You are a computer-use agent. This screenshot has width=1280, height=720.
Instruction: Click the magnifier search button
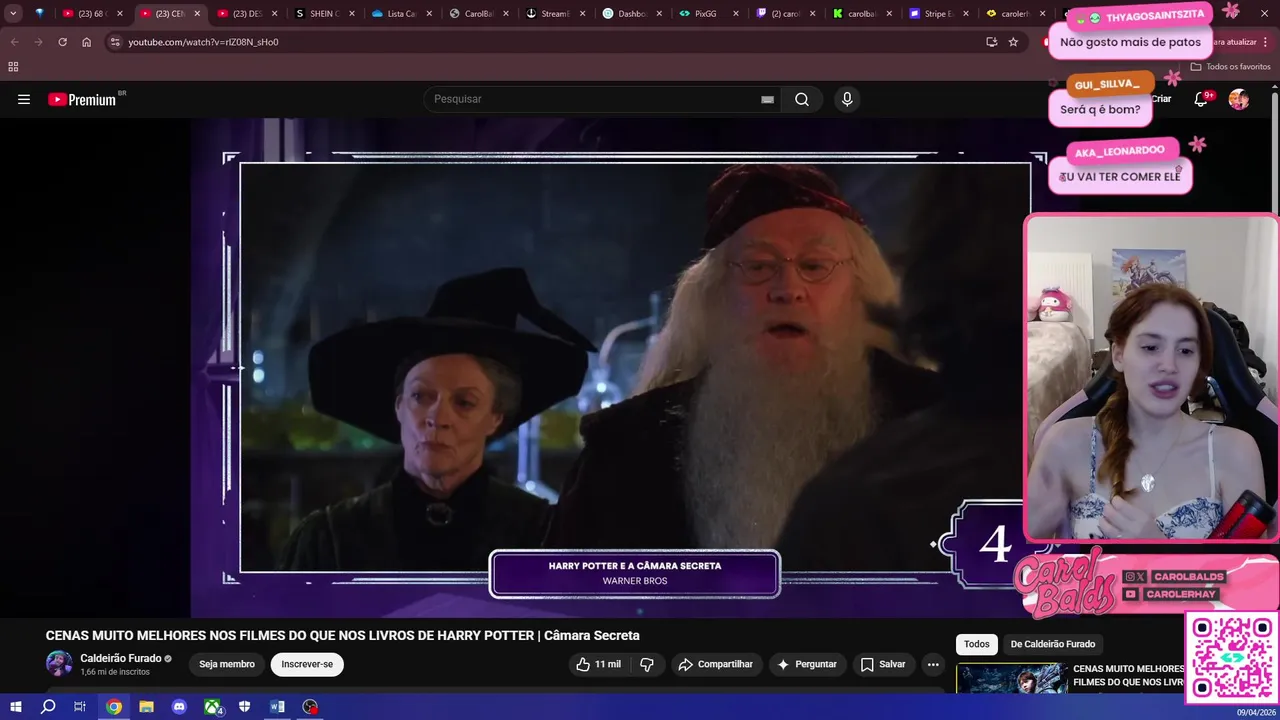click(x=802, y=99)
